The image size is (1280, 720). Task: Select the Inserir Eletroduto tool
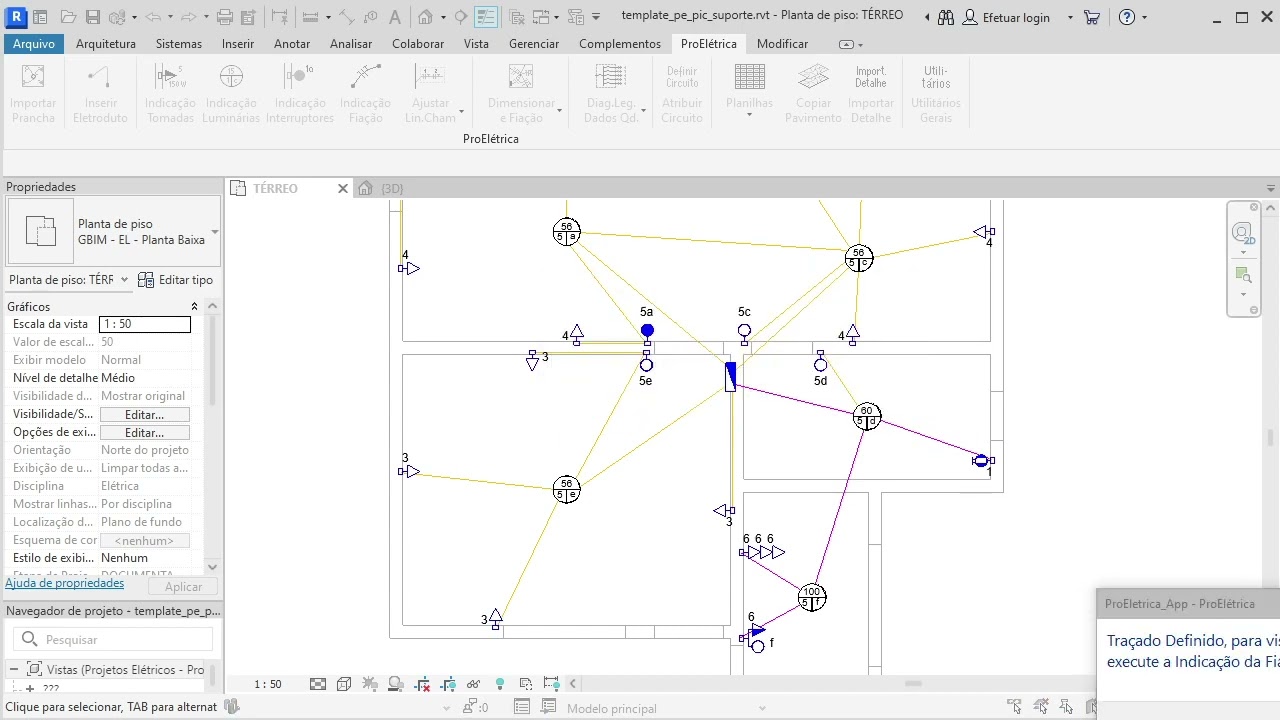(100, 93)
